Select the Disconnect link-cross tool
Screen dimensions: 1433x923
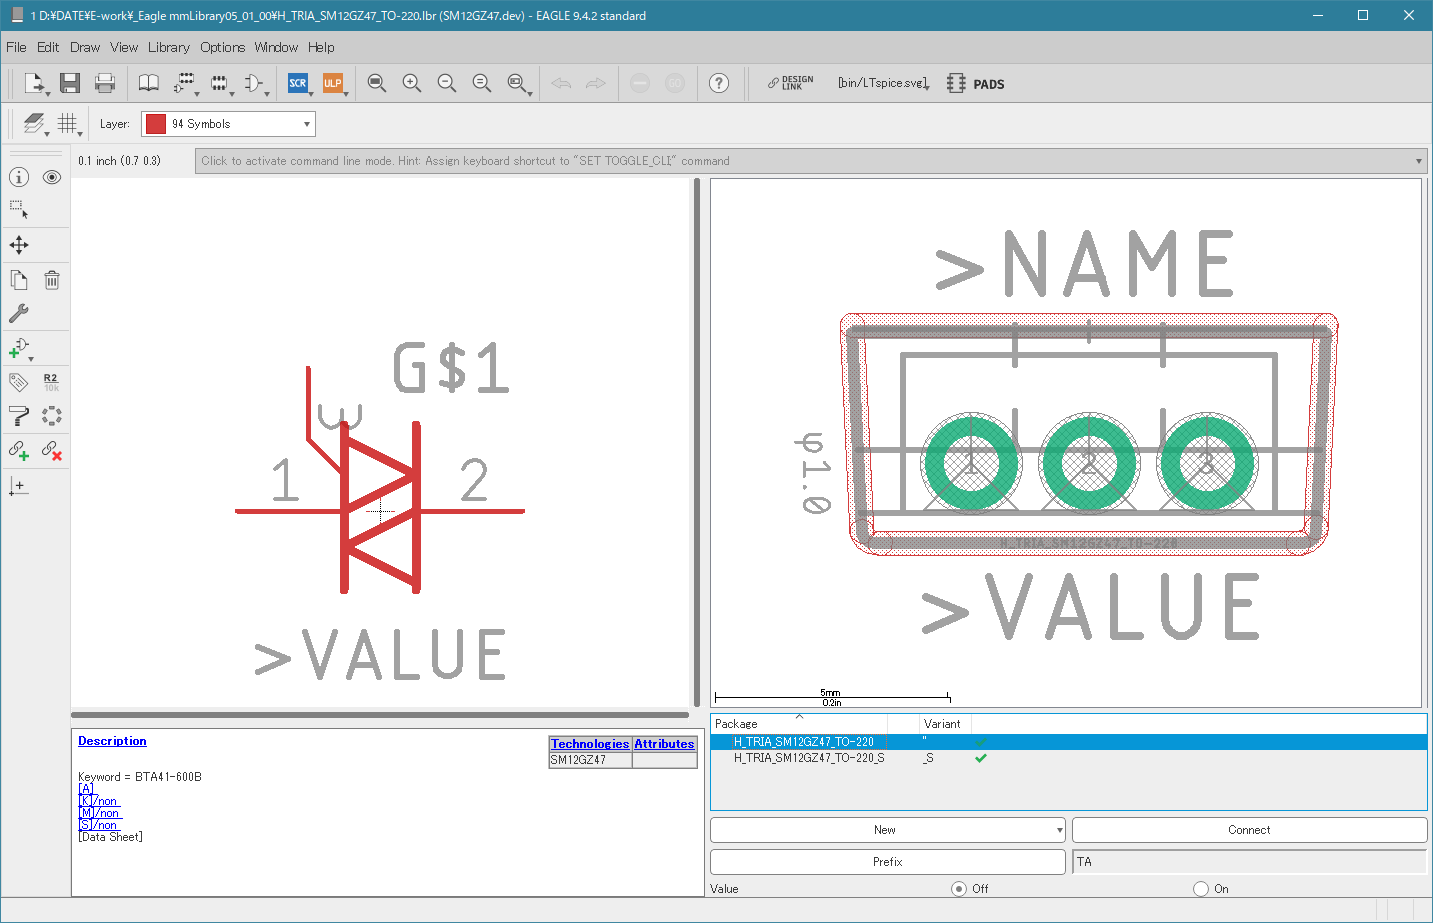(x=52, y=450)
